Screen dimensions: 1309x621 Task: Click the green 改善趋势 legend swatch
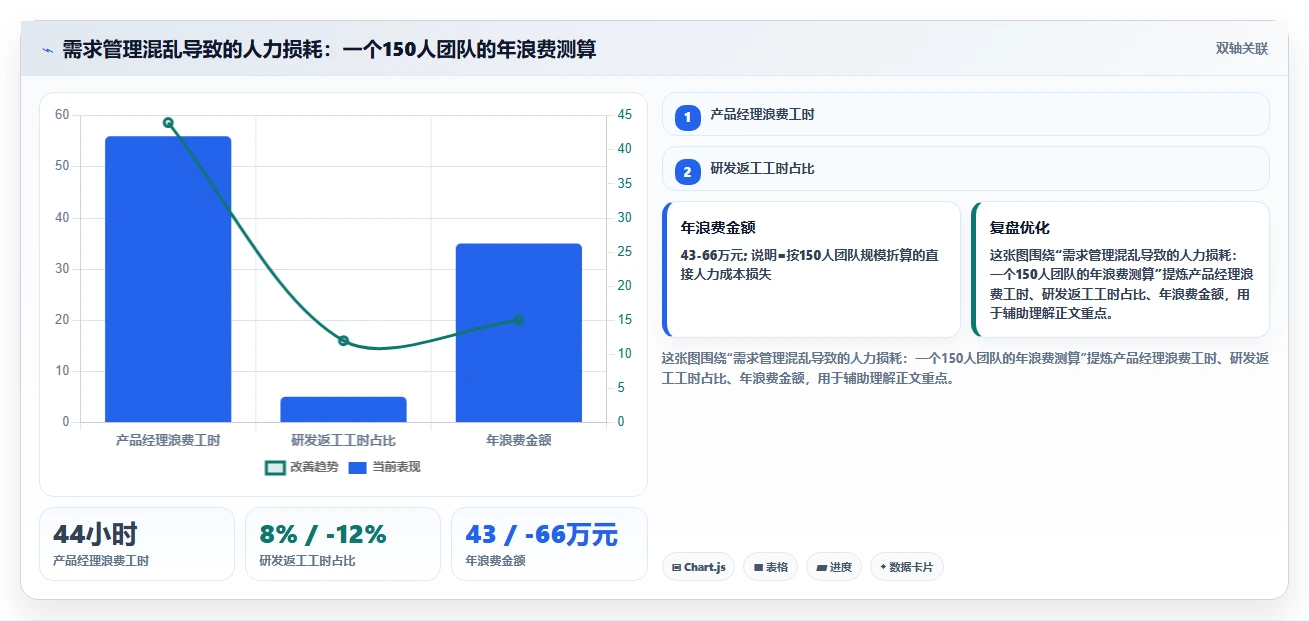275,467
